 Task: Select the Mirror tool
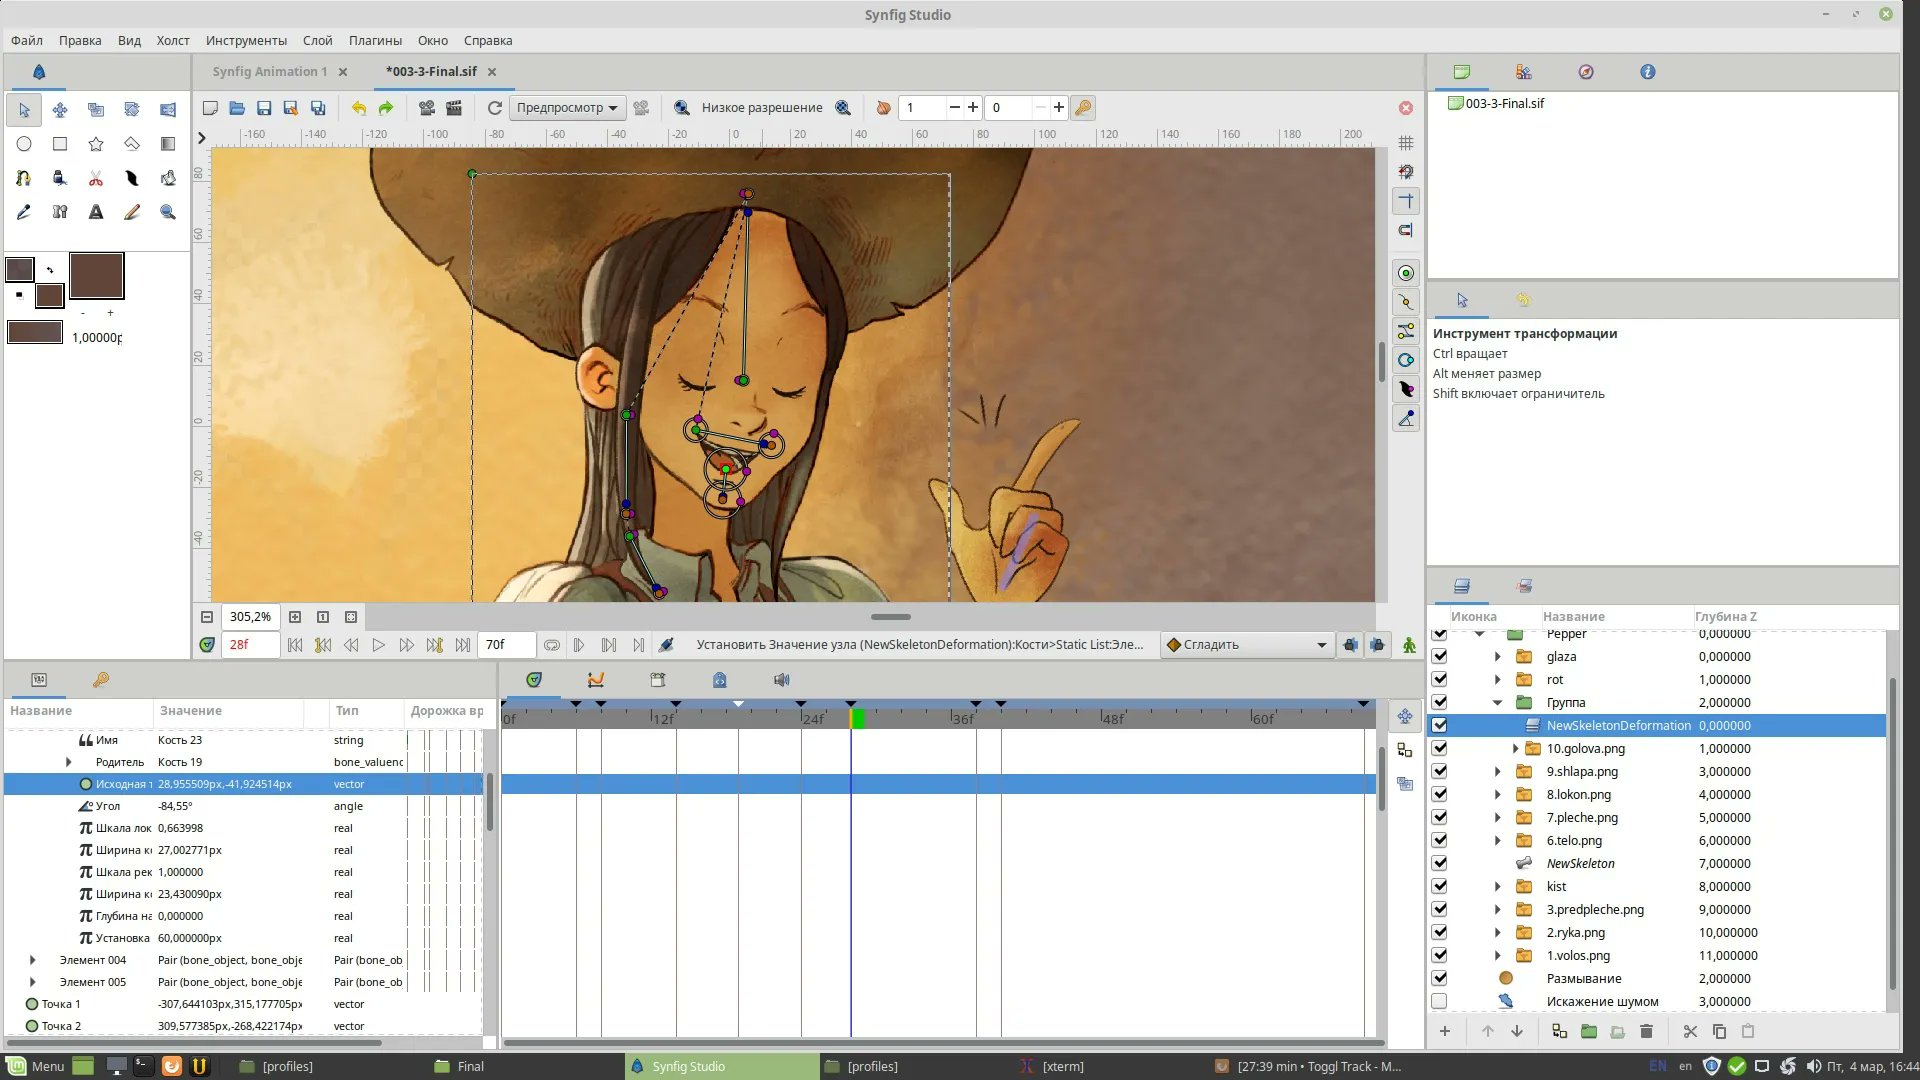[167, 110]
